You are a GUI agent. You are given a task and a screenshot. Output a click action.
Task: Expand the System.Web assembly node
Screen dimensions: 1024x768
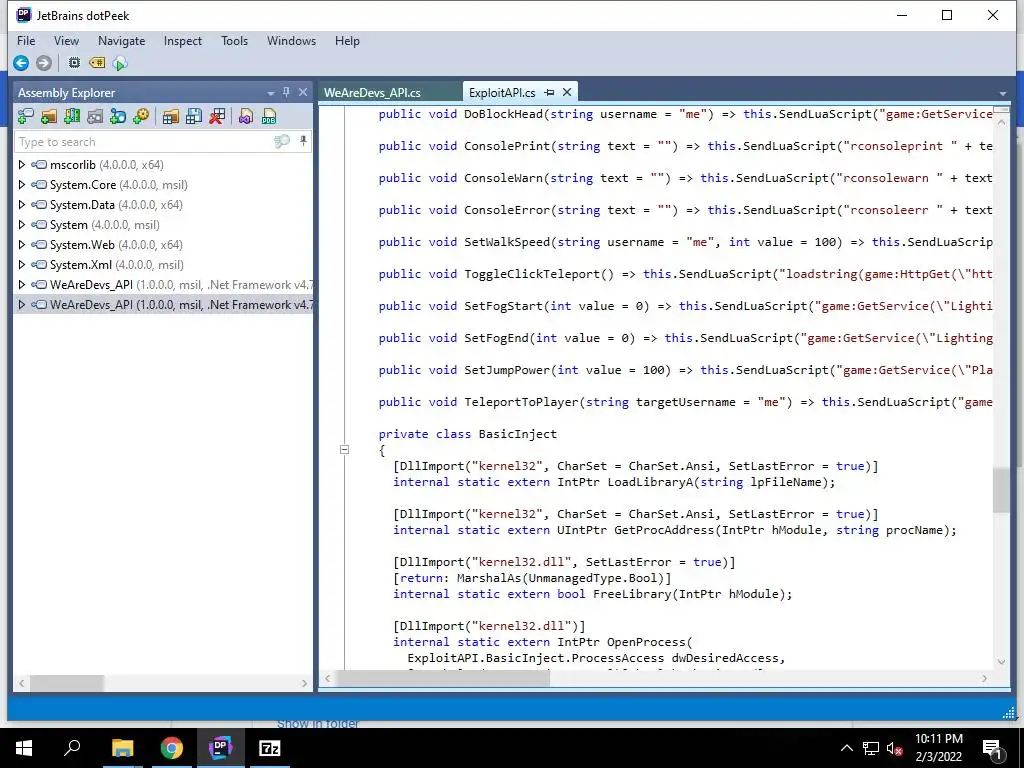[22, 244]
